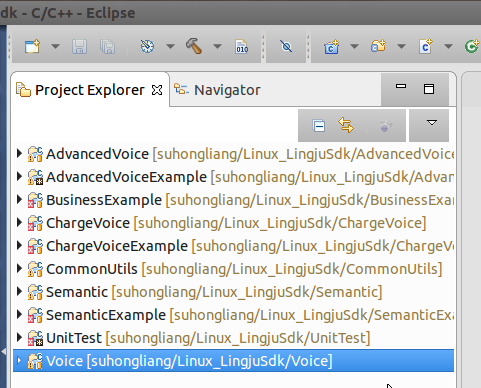Open the New wizard dropdown arrow
This screenshot has width=481, height=388.
tap(55, 46)
